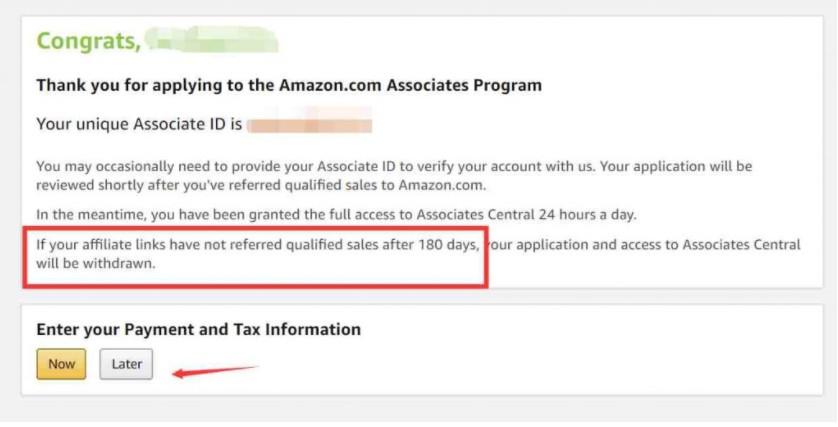838x427 pixels.
Task: Click the 'will be withdrawn.' text
Action: tap(97, 264)
